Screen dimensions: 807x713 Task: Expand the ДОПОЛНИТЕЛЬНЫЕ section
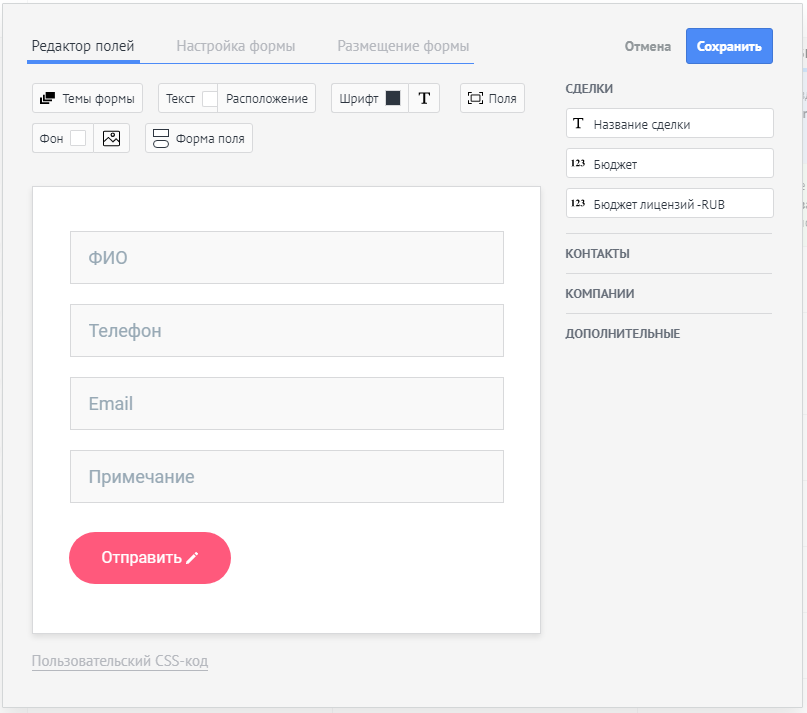(622, 334)
